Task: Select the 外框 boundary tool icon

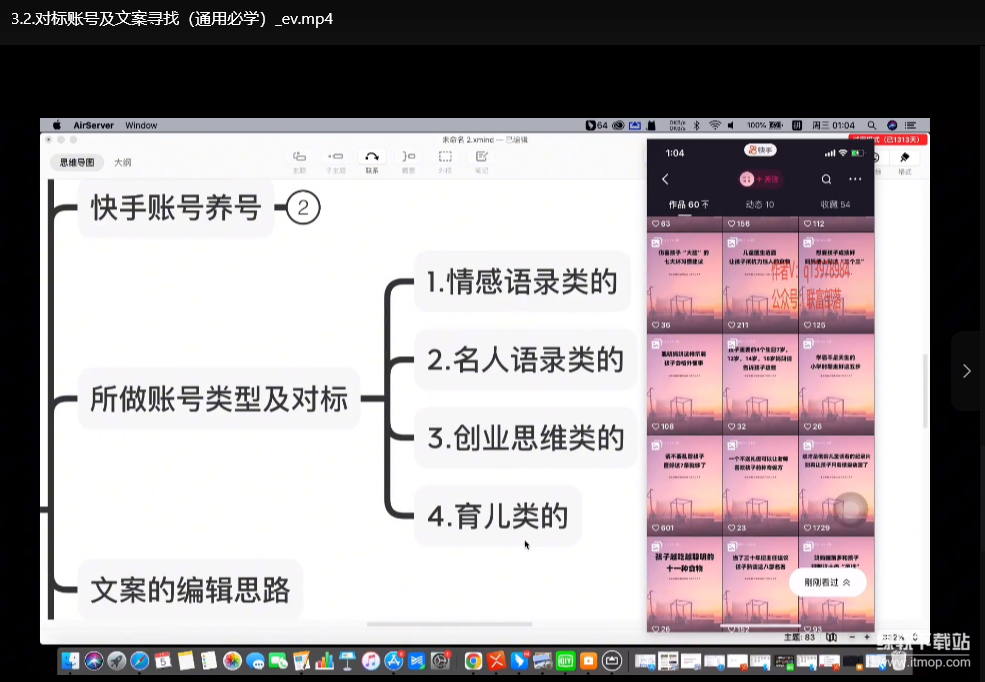Action: [445, 158]
